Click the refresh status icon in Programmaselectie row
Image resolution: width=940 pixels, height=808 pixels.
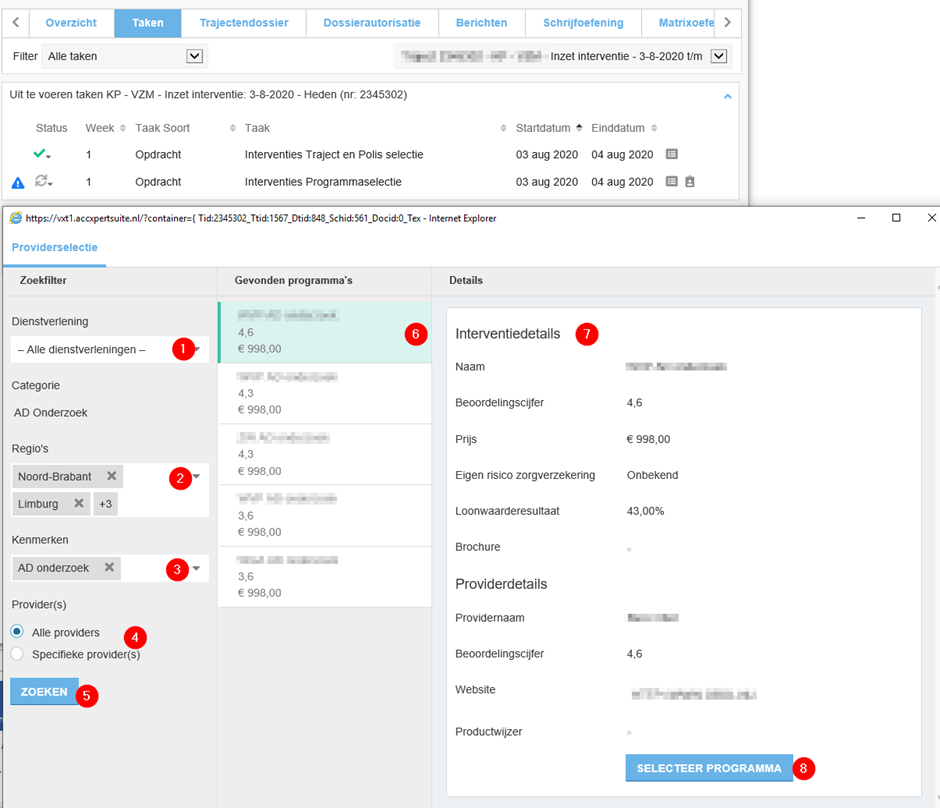coord(41,181)
